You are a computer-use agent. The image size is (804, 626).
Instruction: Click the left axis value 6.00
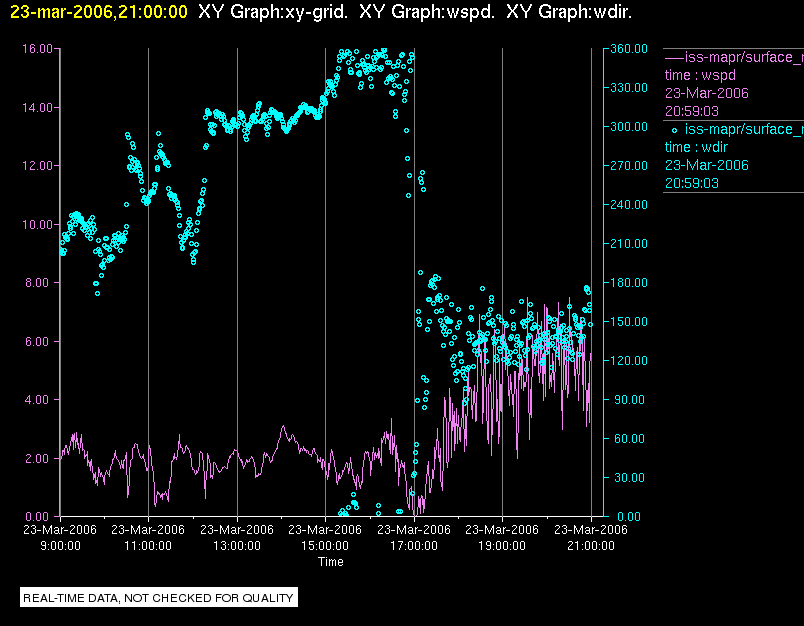point(39,341)
